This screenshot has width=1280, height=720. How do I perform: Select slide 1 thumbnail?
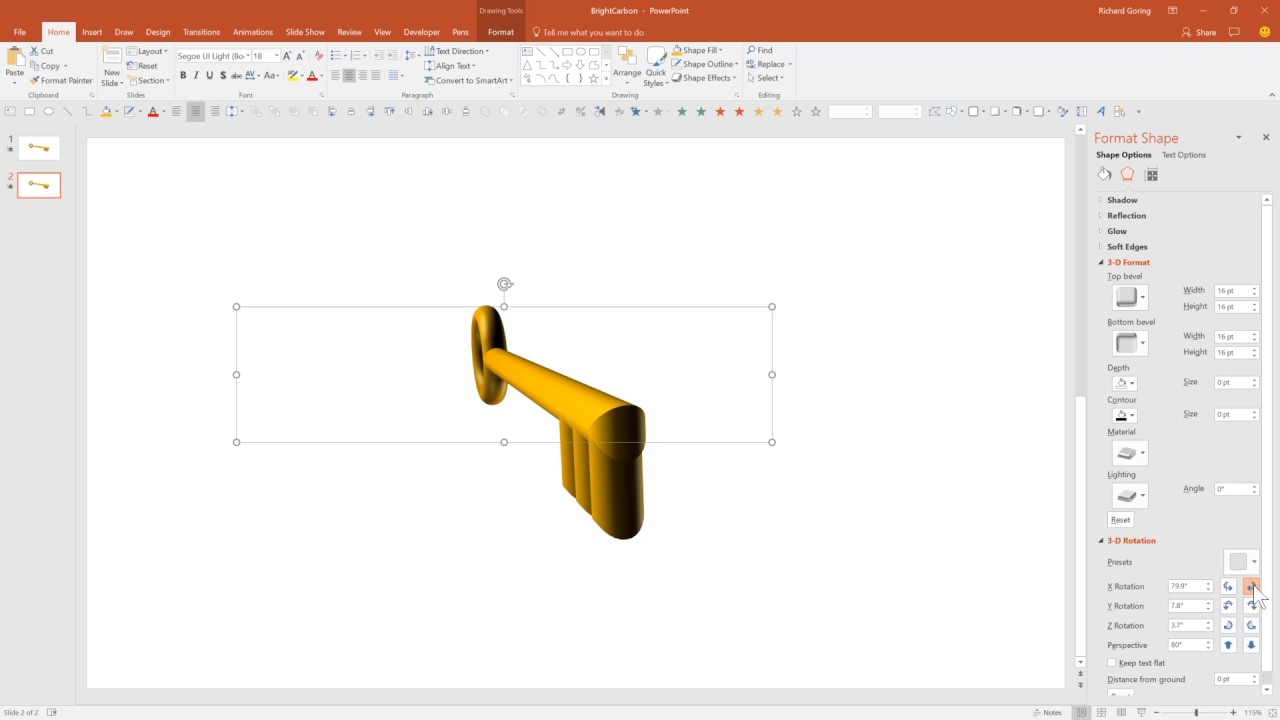click(x=39, y=148)
